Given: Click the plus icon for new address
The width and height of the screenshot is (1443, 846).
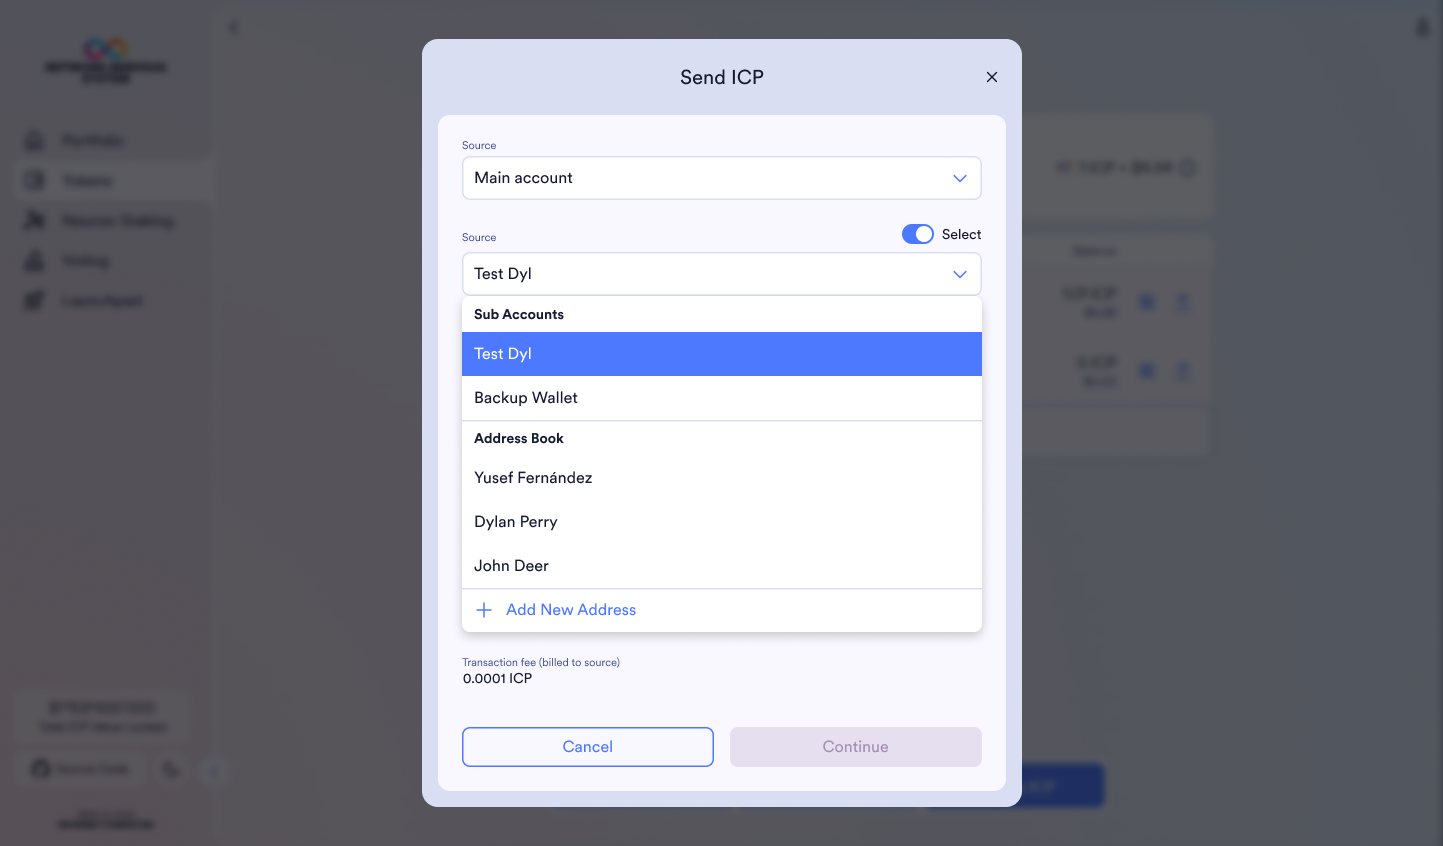Looking at the screenshot, I should [484, 610].
